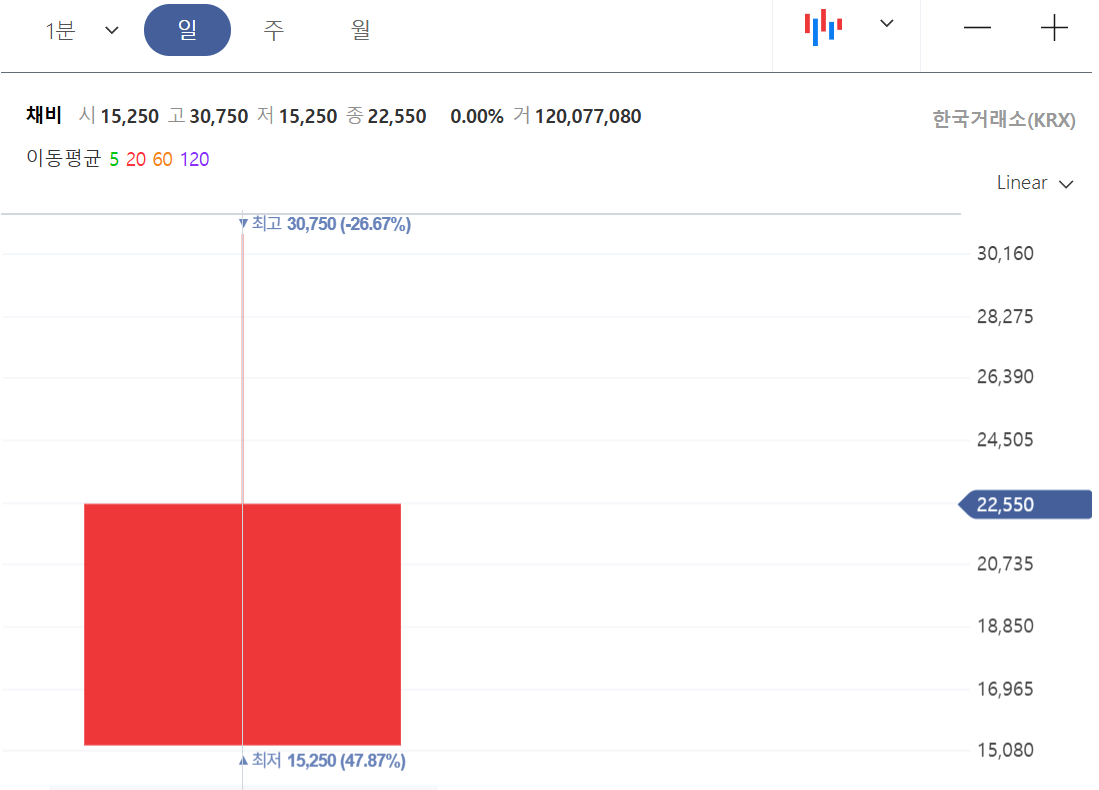This screenshot has width=1099, height=790.
Task: Toggle the 60-day moving average
Action: pyautogui.click(x=163, y=160)
